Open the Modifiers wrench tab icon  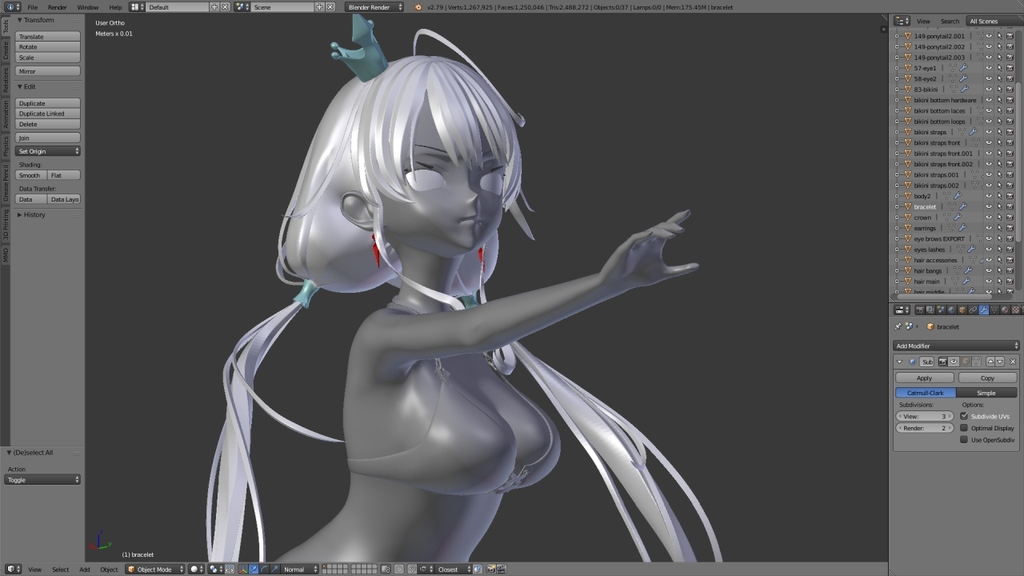tap(984, 310)
